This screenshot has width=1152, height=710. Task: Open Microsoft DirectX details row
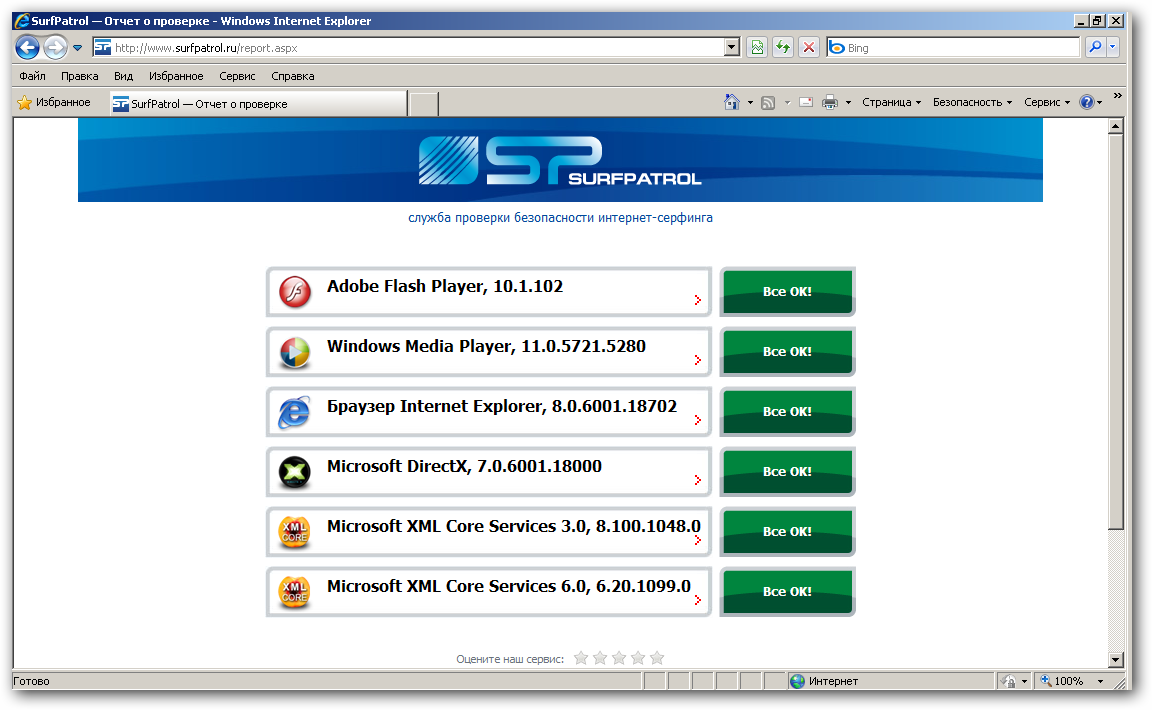(488, 472)
